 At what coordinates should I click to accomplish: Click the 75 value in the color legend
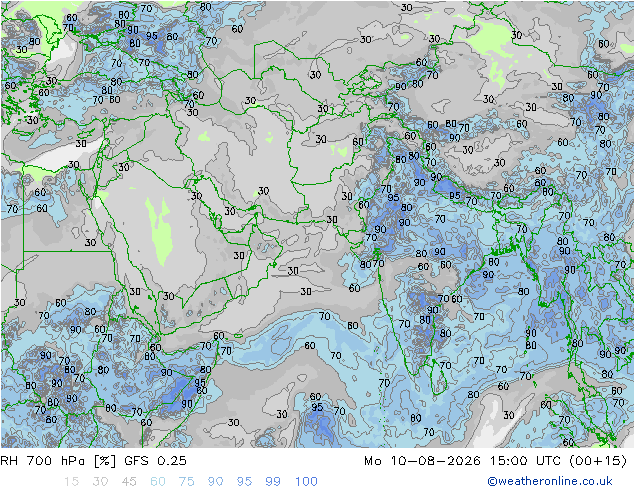tap(186, 482)
